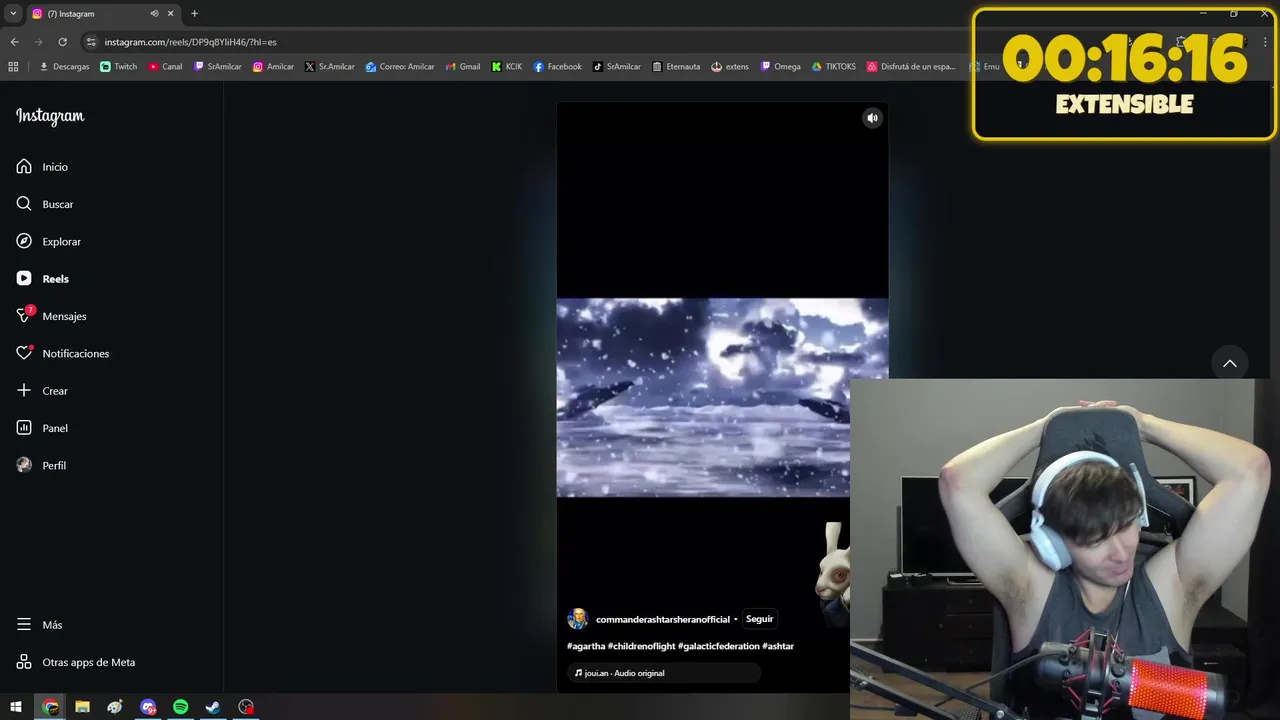The image size is (1280, 720).
Task: Open Paint app in taskbar
Action: (x=115, y=707)
